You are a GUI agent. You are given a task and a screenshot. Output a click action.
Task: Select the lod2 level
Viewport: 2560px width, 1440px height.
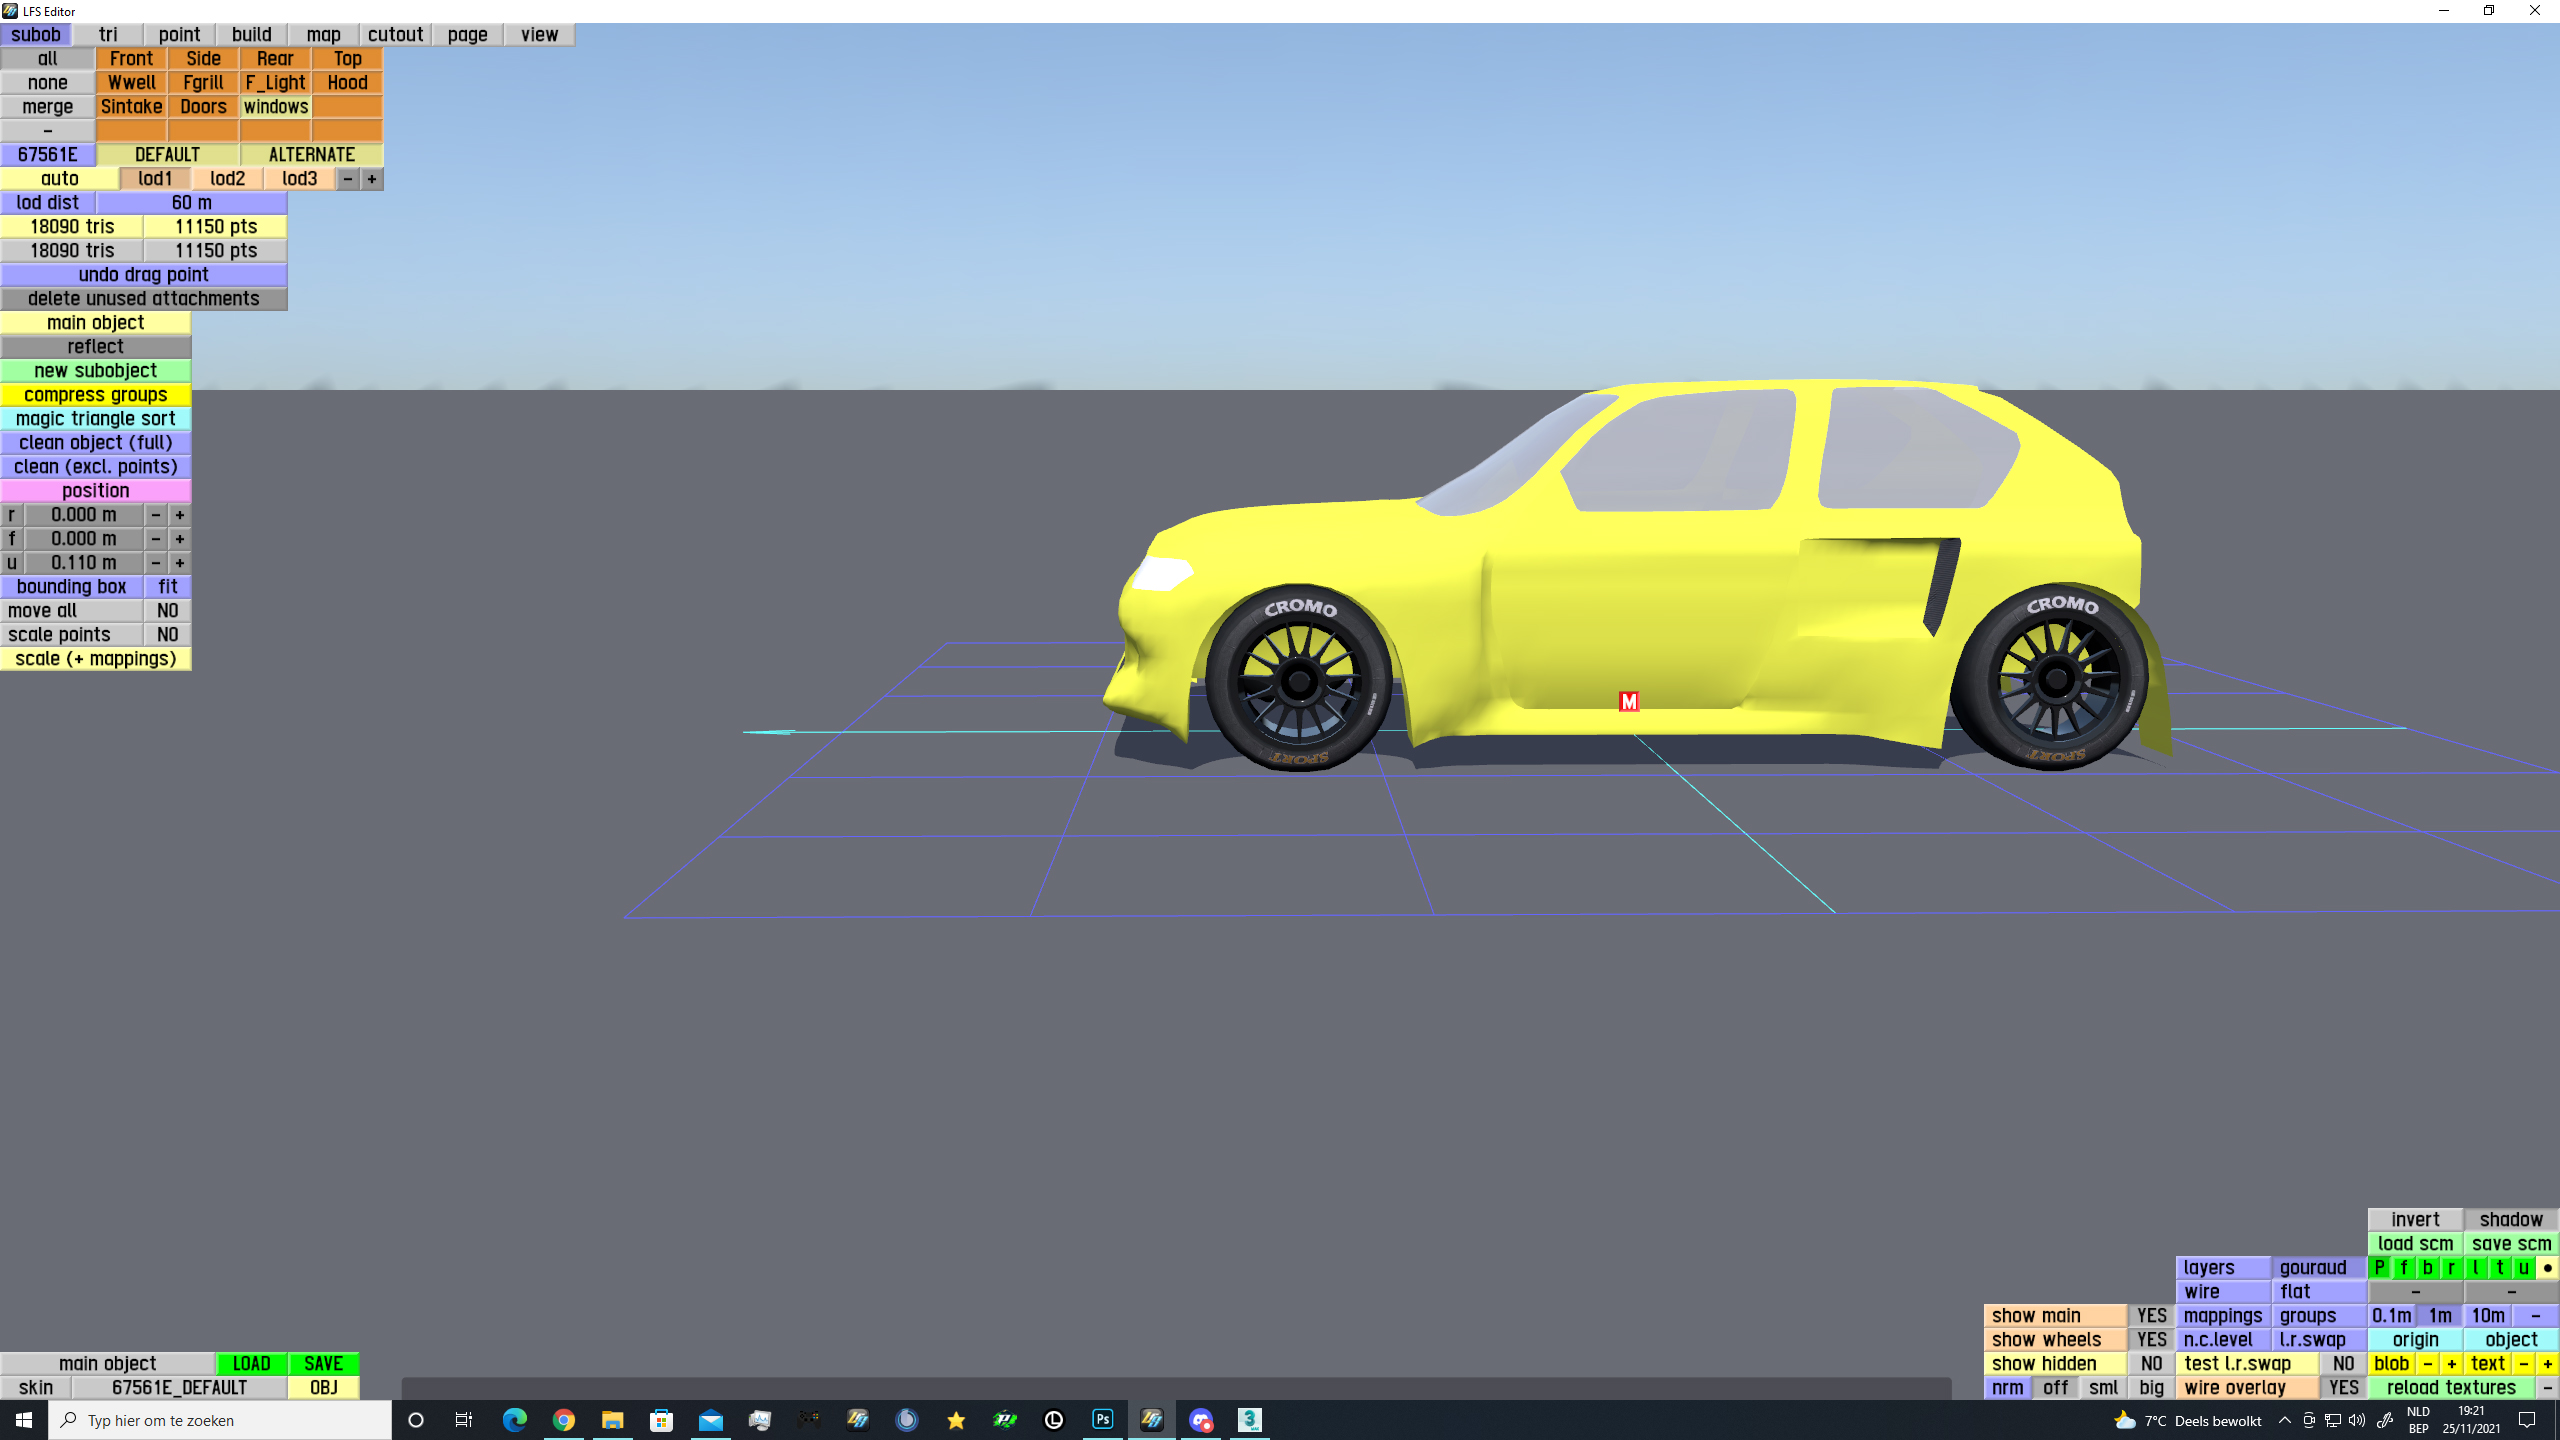227,179
